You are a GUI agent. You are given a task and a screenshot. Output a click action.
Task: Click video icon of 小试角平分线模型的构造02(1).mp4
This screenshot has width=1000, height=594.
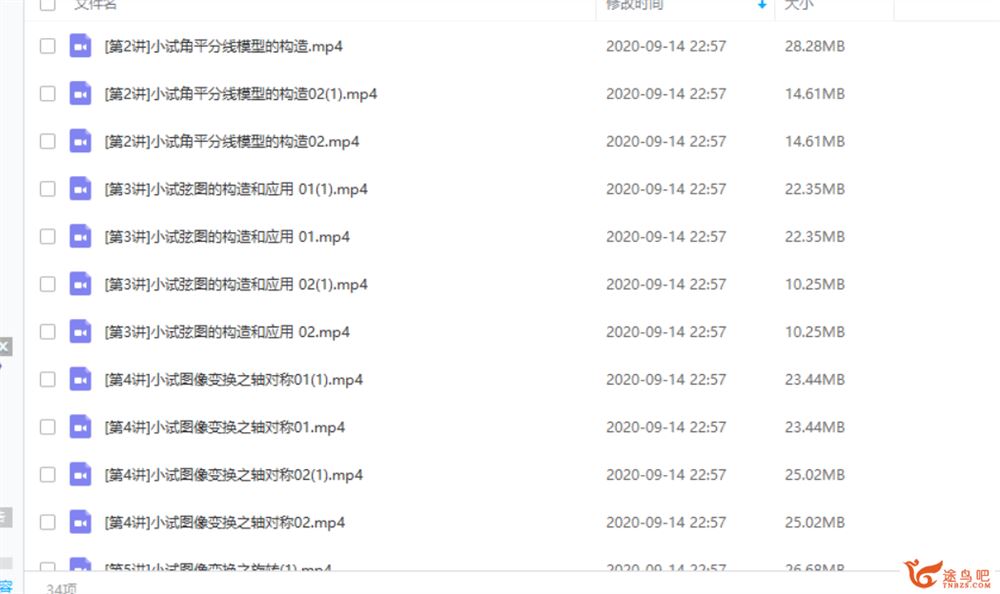pyautogui.click(x=80, y=94)
